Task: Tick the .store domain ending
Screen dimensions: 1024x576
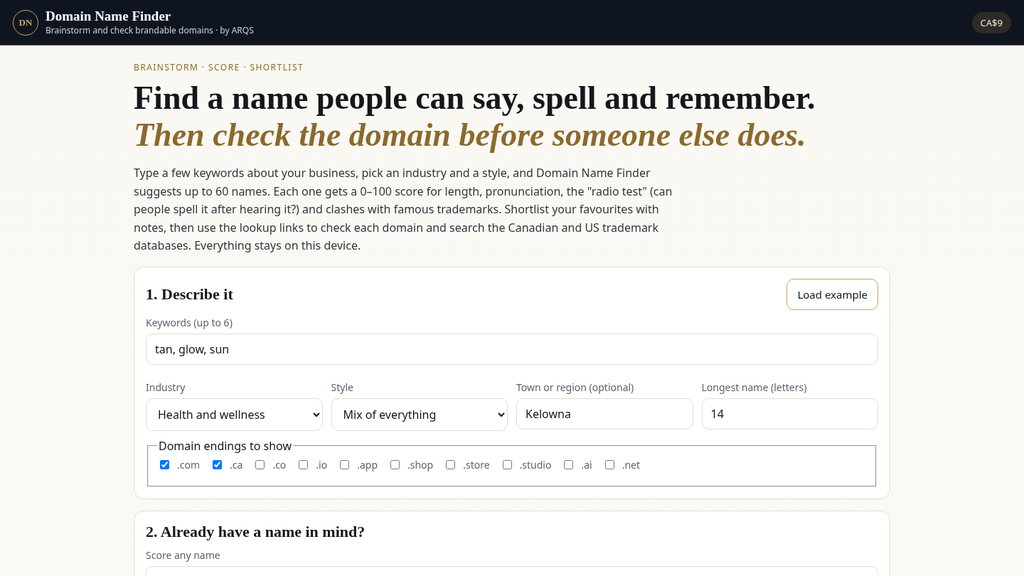Action: point(451,465)
